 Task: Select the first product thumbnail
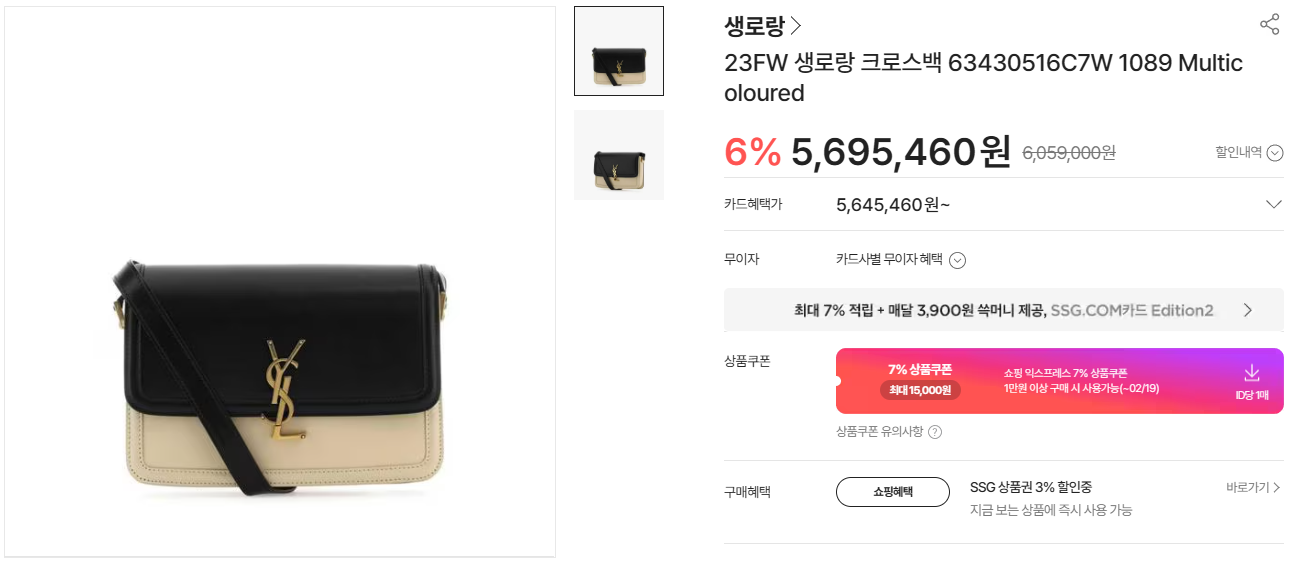click(x=619, y=51)
